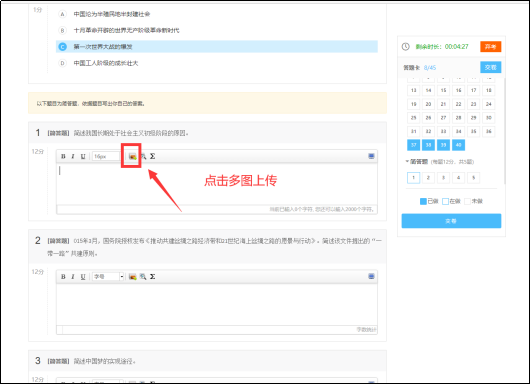531x384 pixels.
Task: Insert formula via Sigma icon in question 1
Action: point(153,156)
